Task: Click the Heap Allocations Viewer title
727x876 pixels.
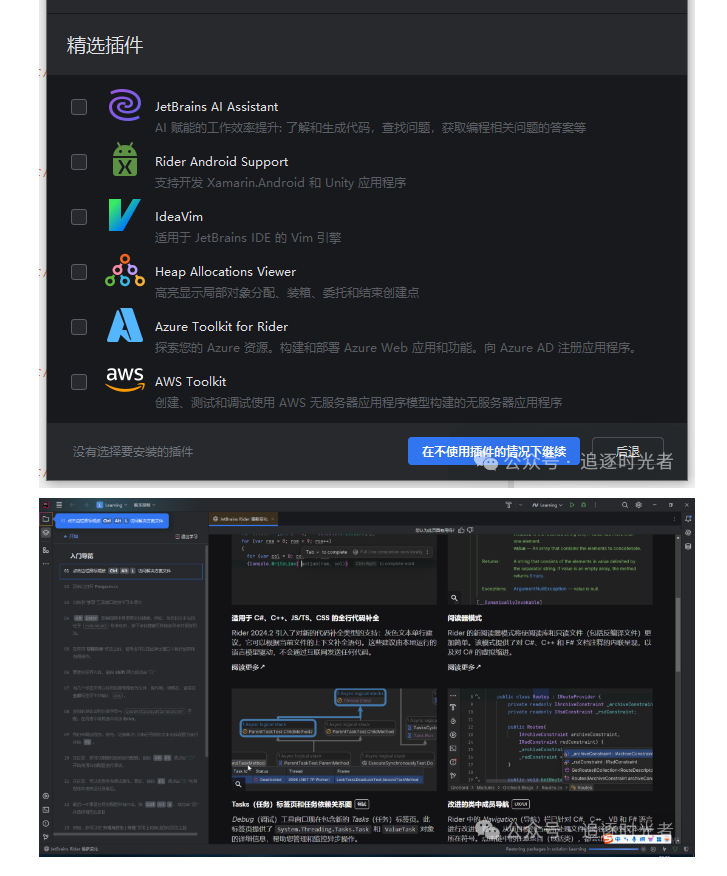Action: (225, 272)
